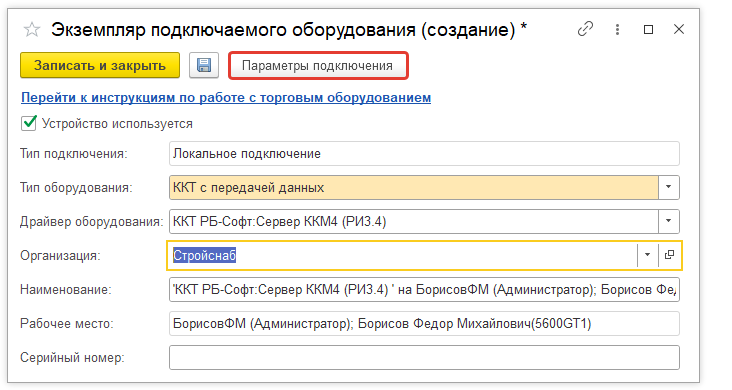Click the Тип оборудования field value

coord(414,187)
